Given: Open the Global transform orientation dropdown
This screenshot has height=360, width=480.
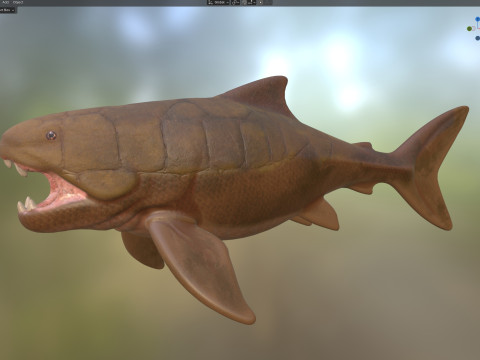Looking at the screenshot, I should 218,2.
